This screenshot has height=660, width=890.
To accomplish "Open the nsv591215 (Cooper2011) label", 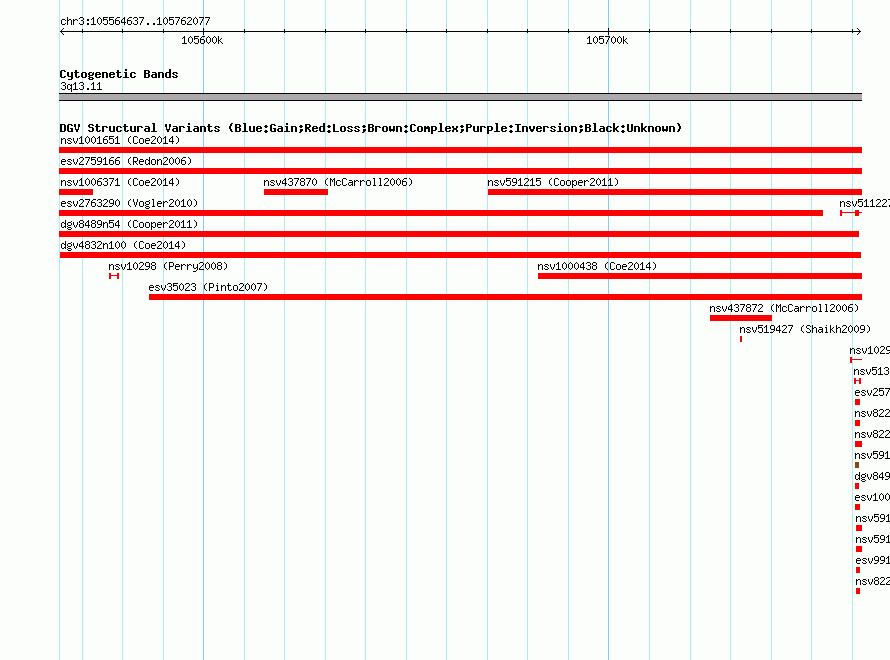I will tap(553, 182).
